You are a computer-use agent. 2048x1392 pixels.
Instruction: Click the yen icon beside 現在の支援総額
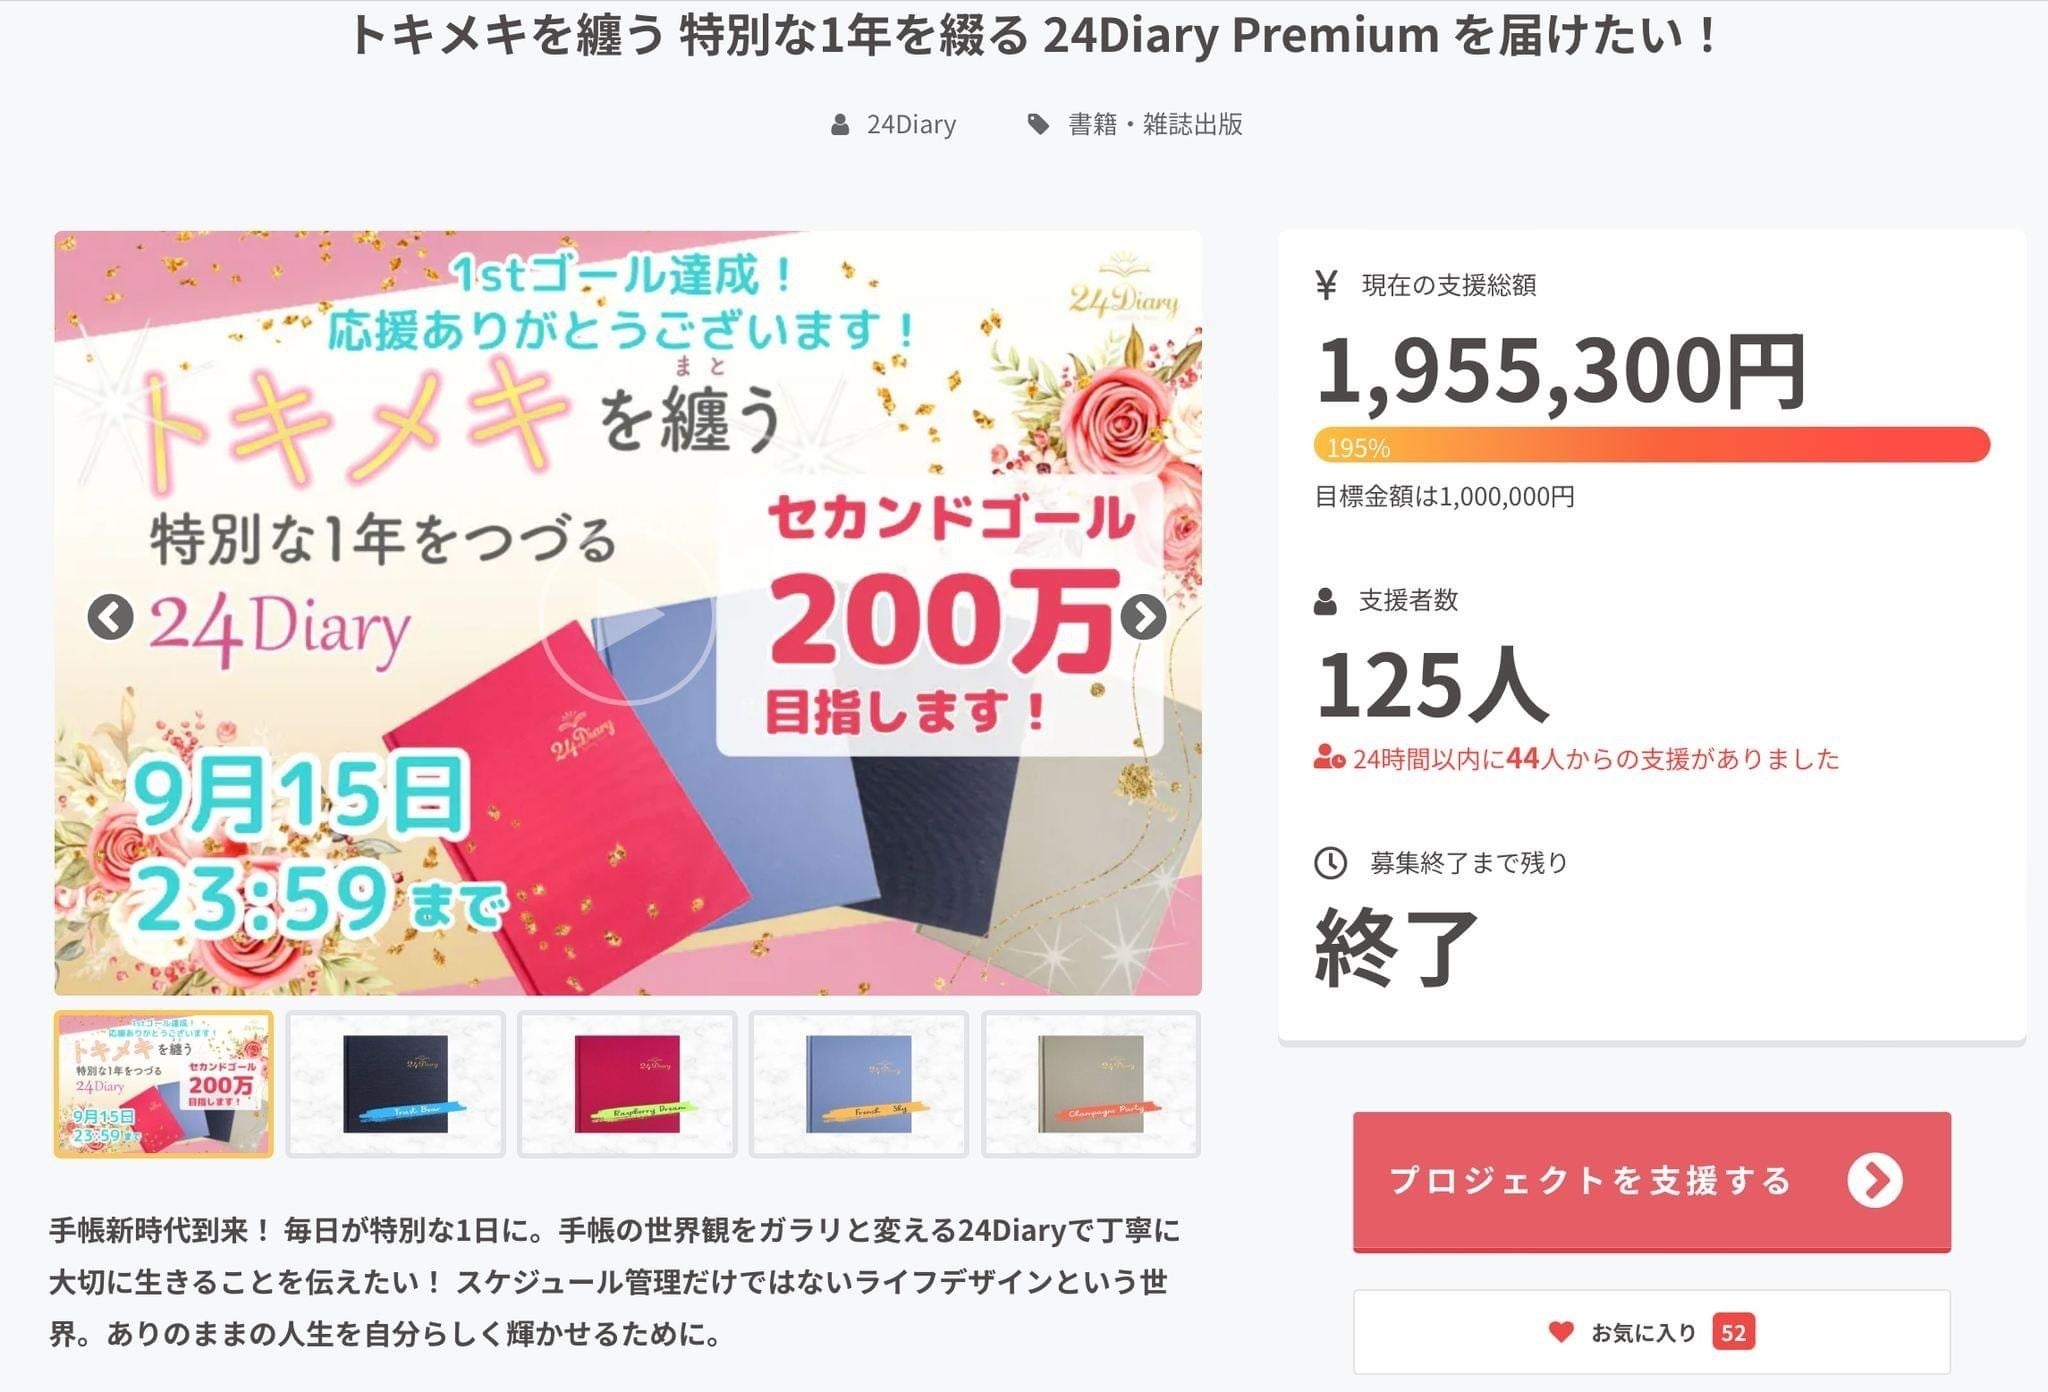[x=1326, y=286]
